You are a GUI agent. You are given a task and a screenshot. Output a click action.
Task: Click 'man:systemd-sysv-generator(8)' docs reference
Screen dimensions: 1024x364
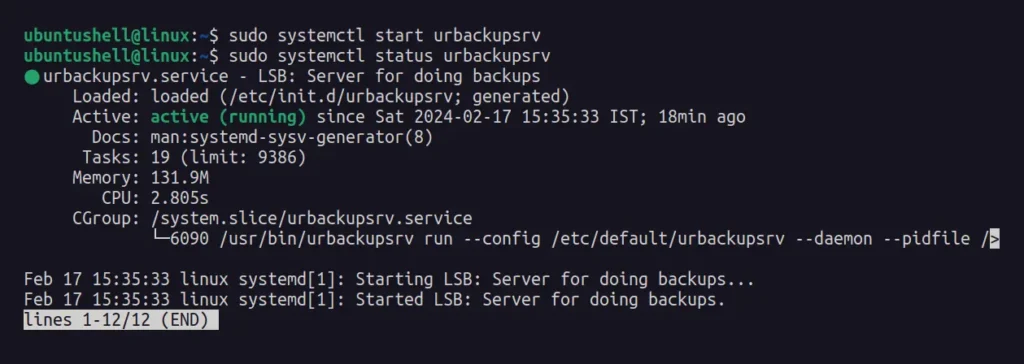pos(292,138)
